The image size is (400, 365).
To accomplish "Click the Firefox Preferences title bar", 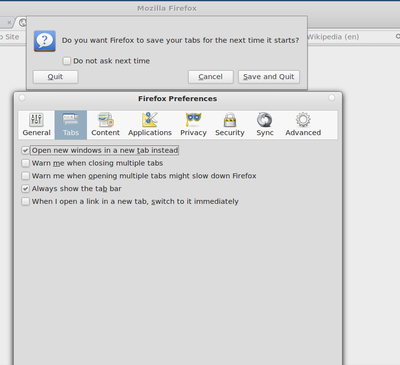I will [178, 99].
